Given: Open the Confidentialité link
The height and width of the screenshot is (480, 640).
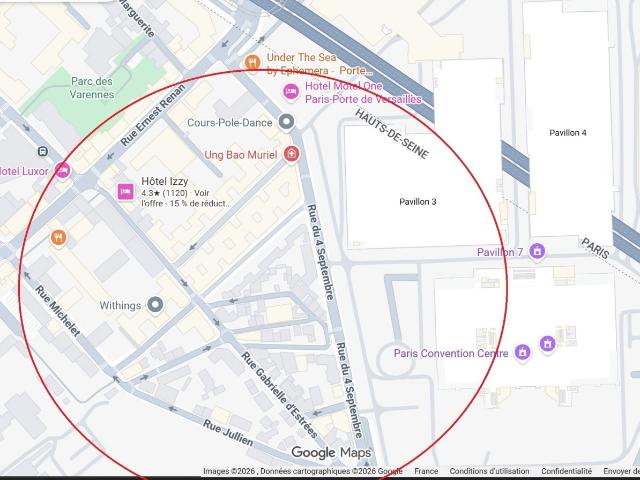Looking at the screenshot, I should click(567, 471).
